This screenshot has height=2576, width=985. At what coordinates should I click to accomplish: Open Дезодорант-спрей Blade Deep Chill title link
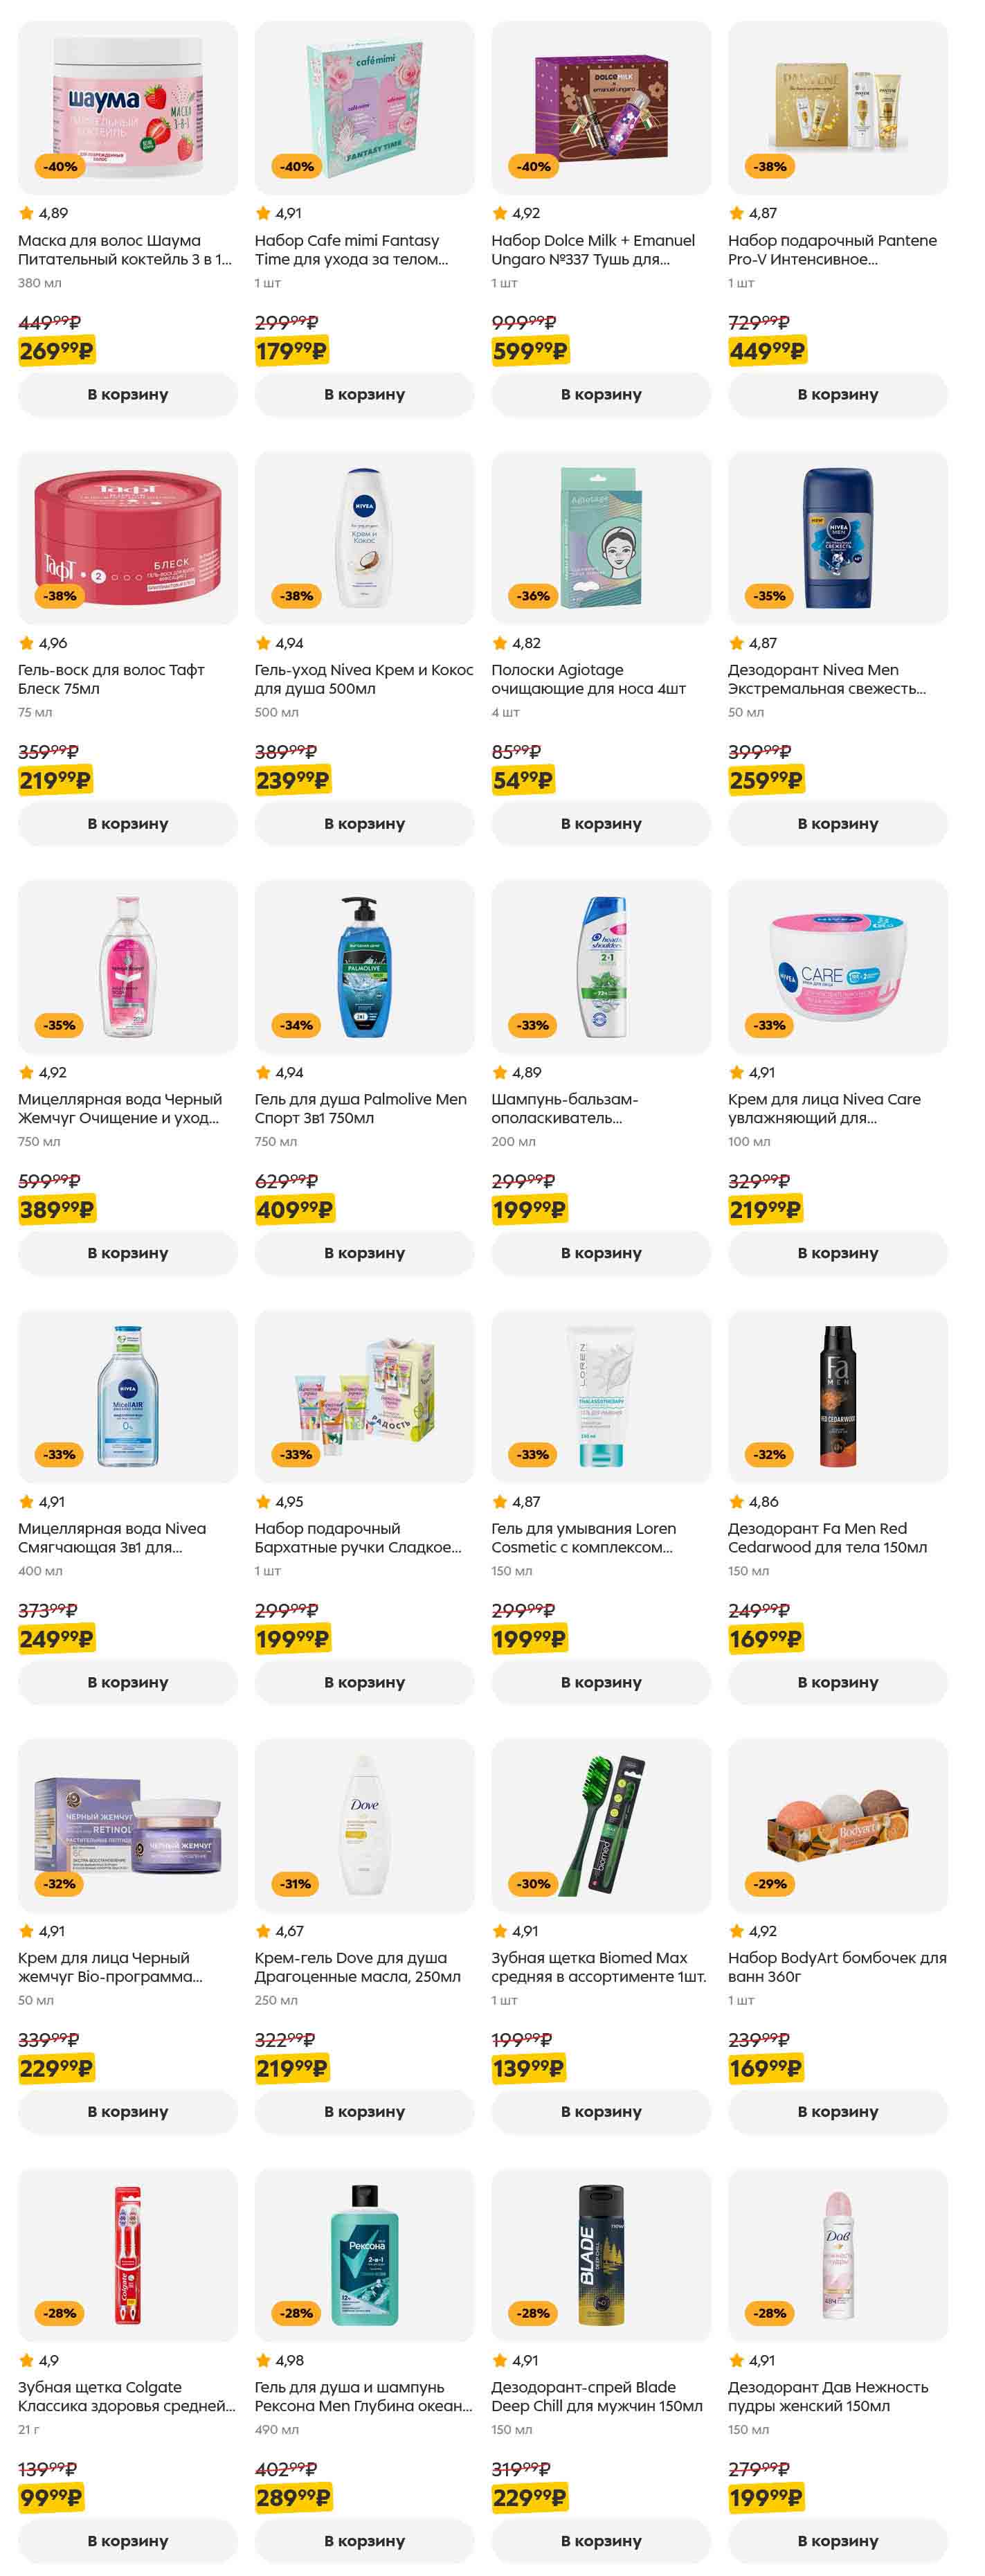(596, 2396)
